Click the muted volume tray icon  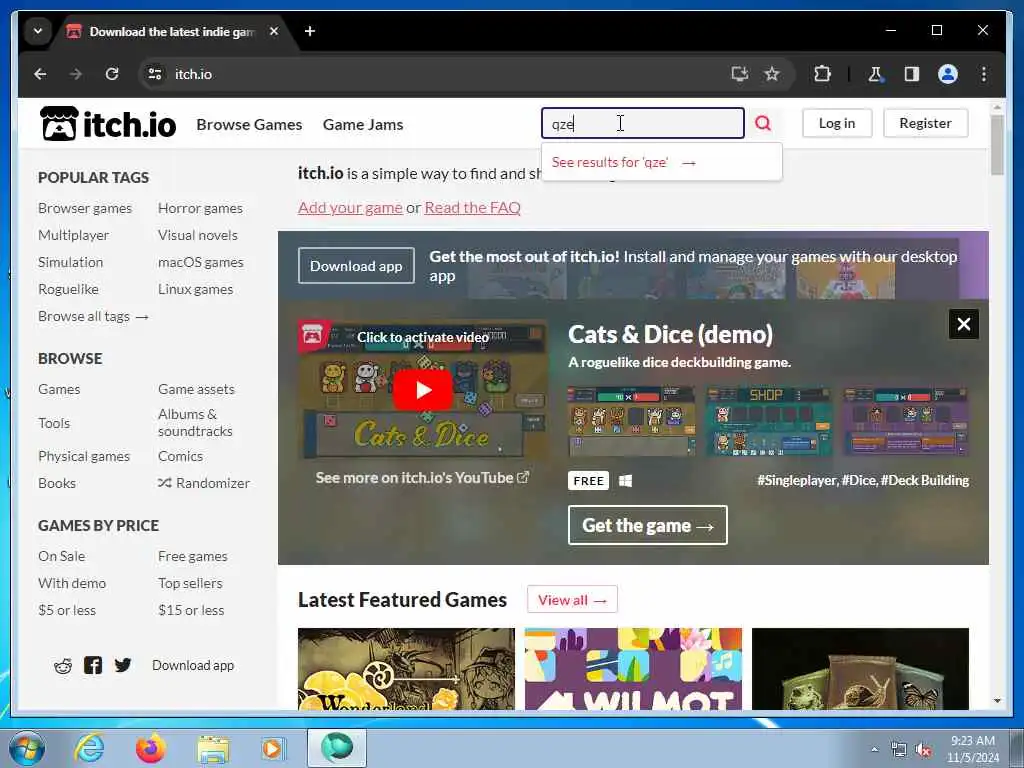(x=923, y=750)
